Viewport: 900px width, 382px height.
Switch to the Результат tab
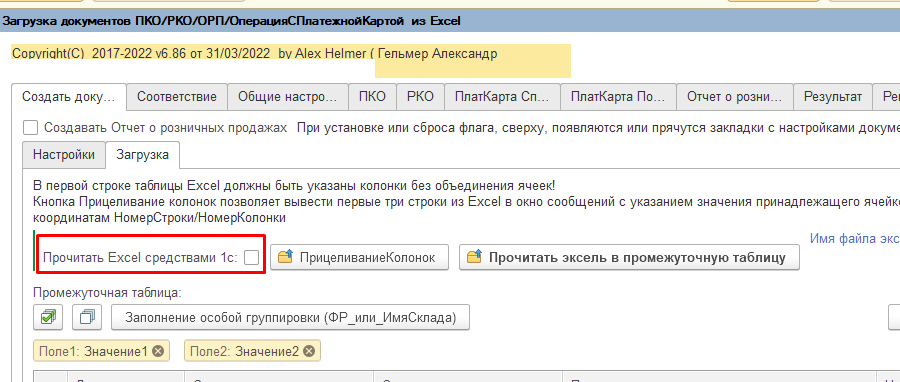[833, 96]
